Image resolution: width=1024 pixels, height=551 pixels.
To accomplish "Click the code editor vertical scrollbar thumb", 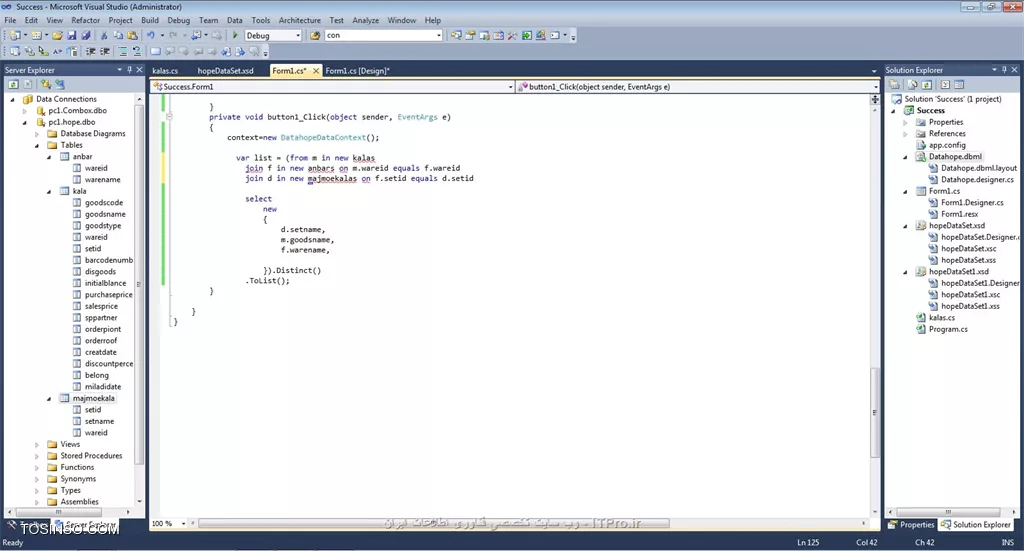I will pyautogui.click(x=874, y=412).
